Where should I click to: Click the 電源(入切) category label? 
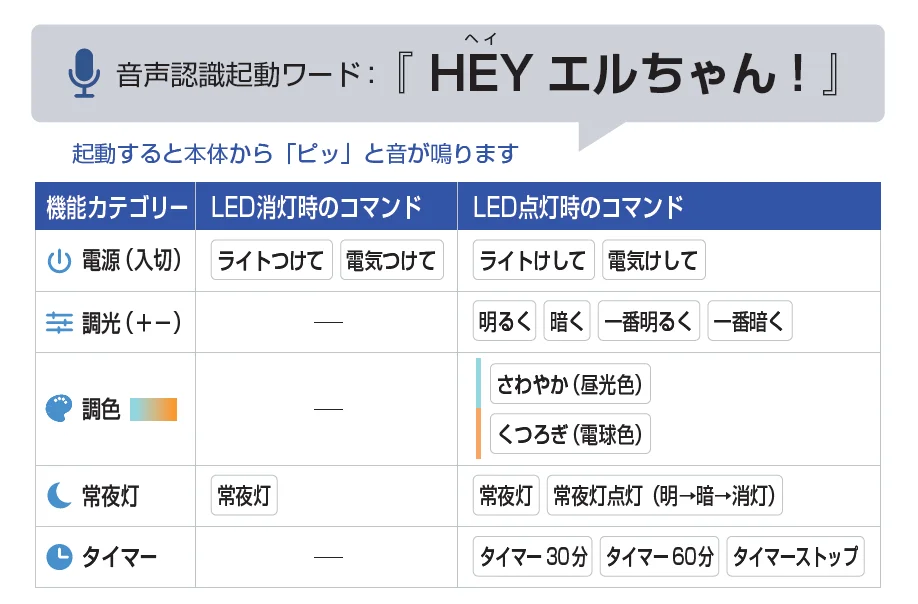pyautogui.click(x=132, y=260)
